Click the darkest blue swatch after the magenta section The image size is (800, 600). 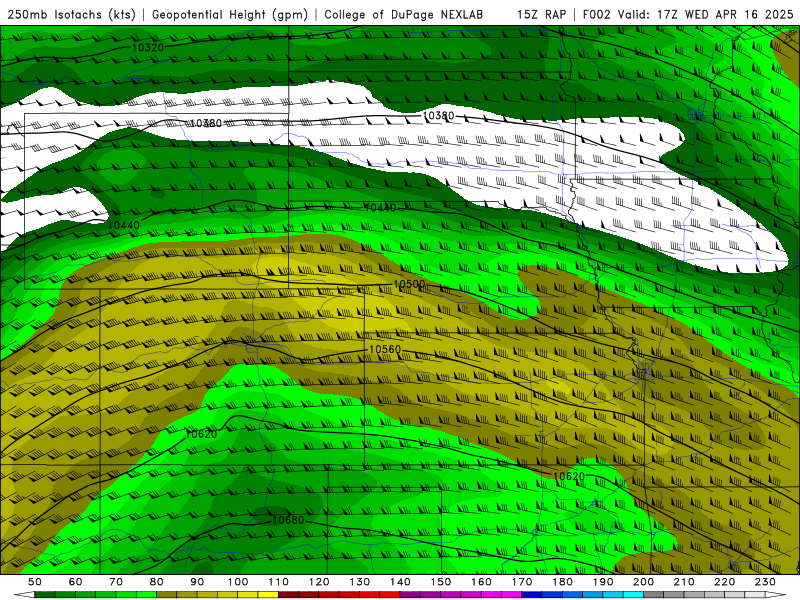(532, 595)
